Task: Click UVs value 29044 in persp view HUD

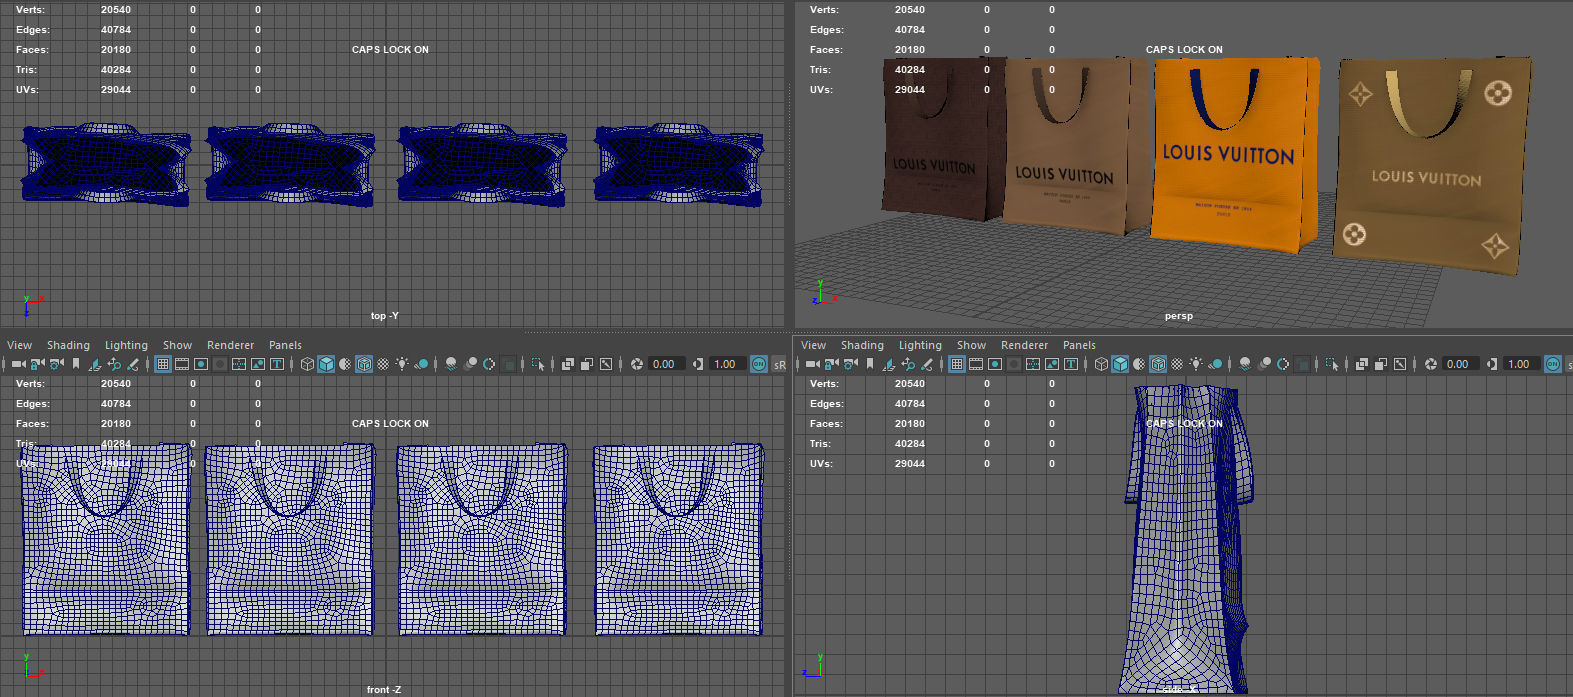Action: click(x=910, y=90)
